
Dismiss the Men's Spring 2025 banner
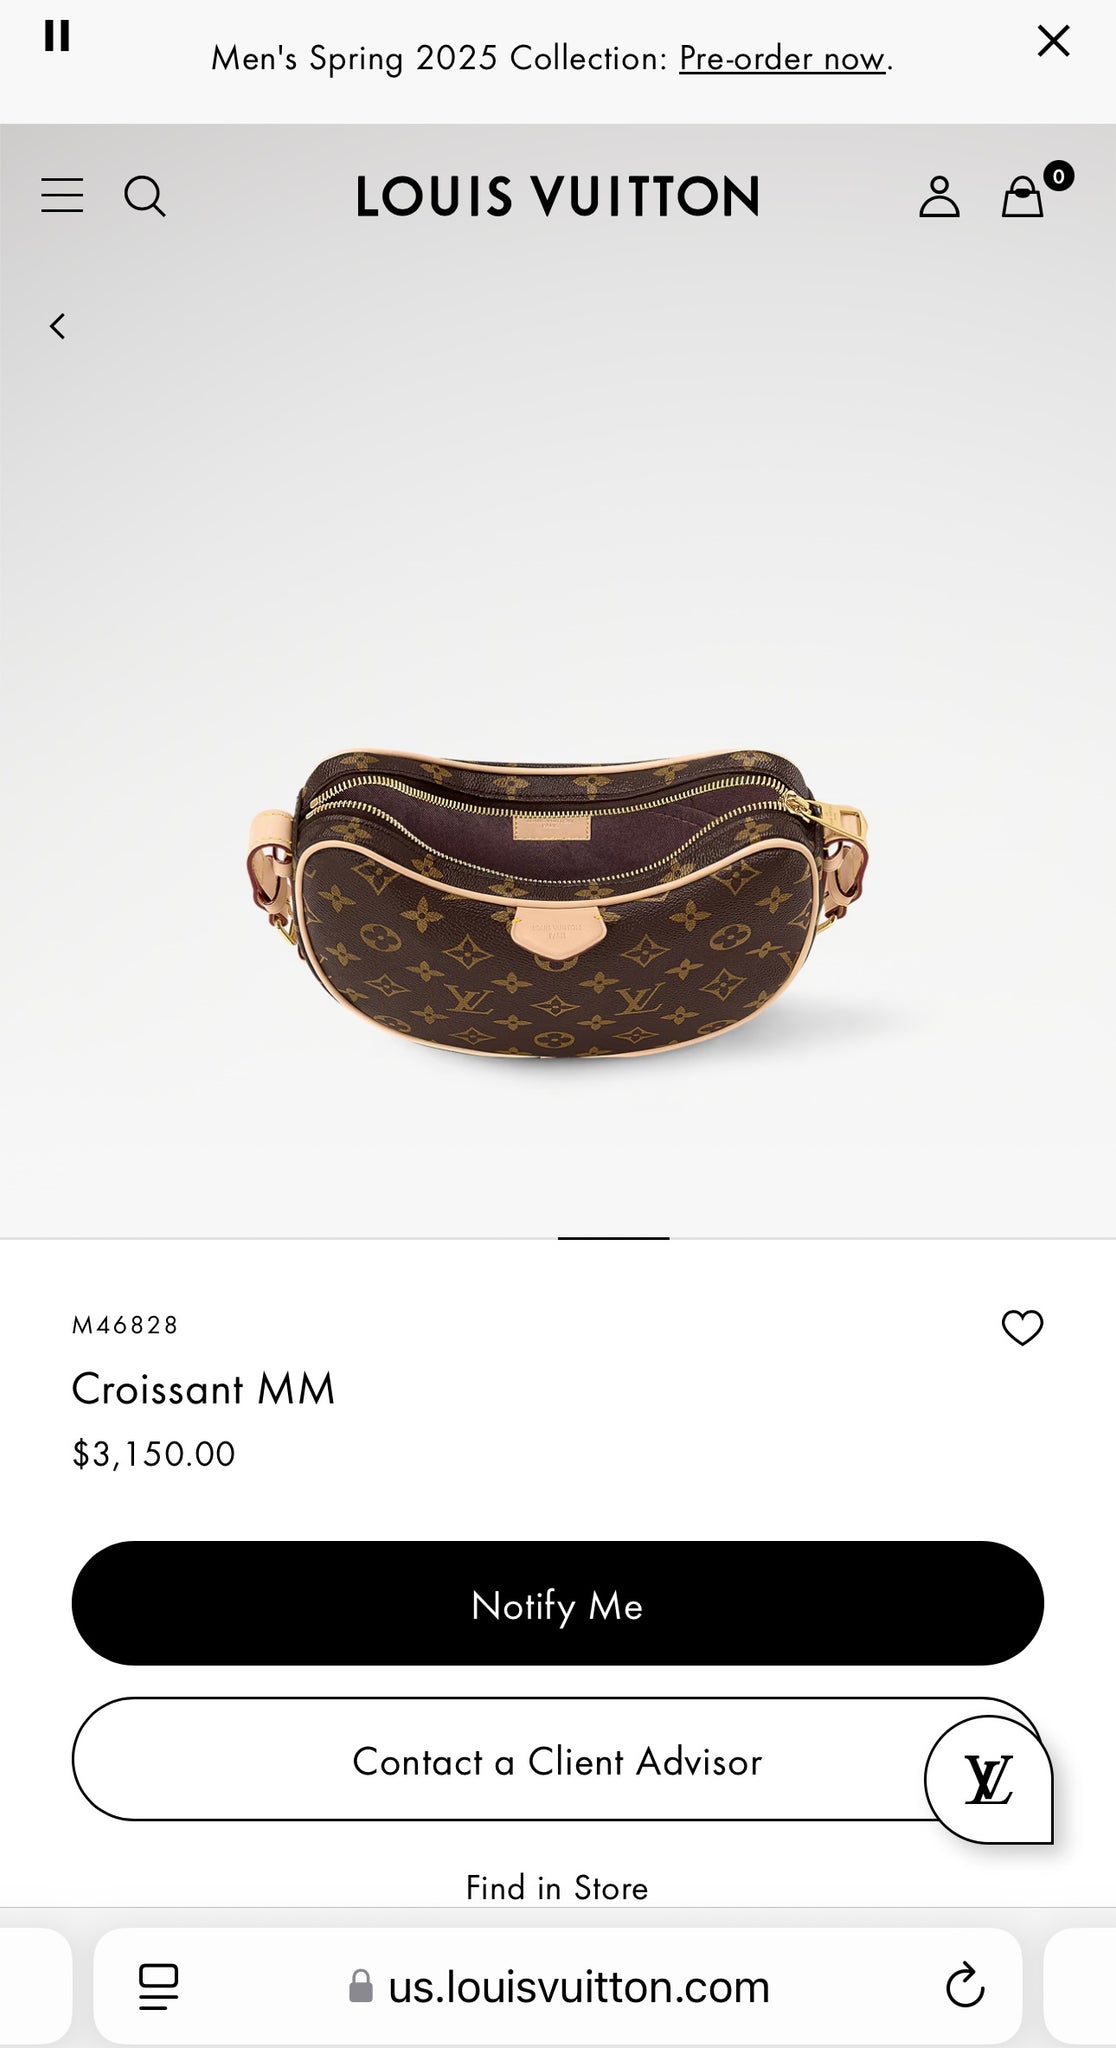[1053, 41]
